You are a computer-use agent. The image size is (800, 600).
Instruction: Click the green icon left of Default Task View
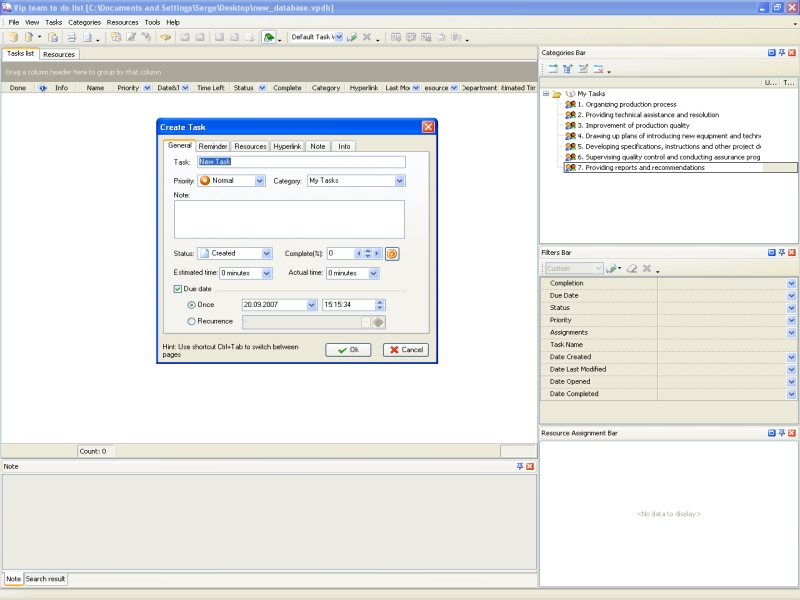pos(268,37)
